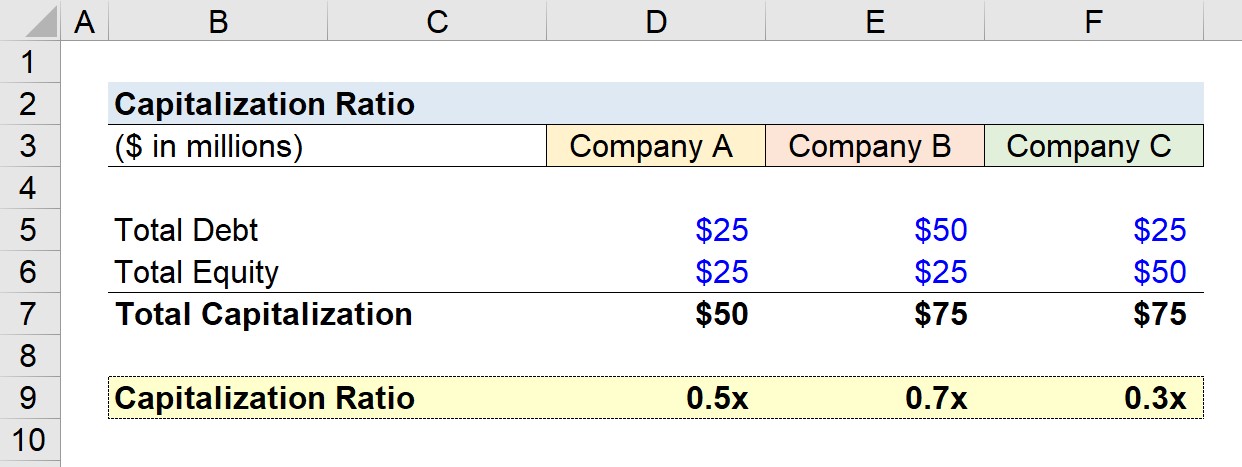The height and width of the screenshot is (467, 1242).
Task: Select the 0.3x Capitalization Ratio cell
Action: 1094,398
